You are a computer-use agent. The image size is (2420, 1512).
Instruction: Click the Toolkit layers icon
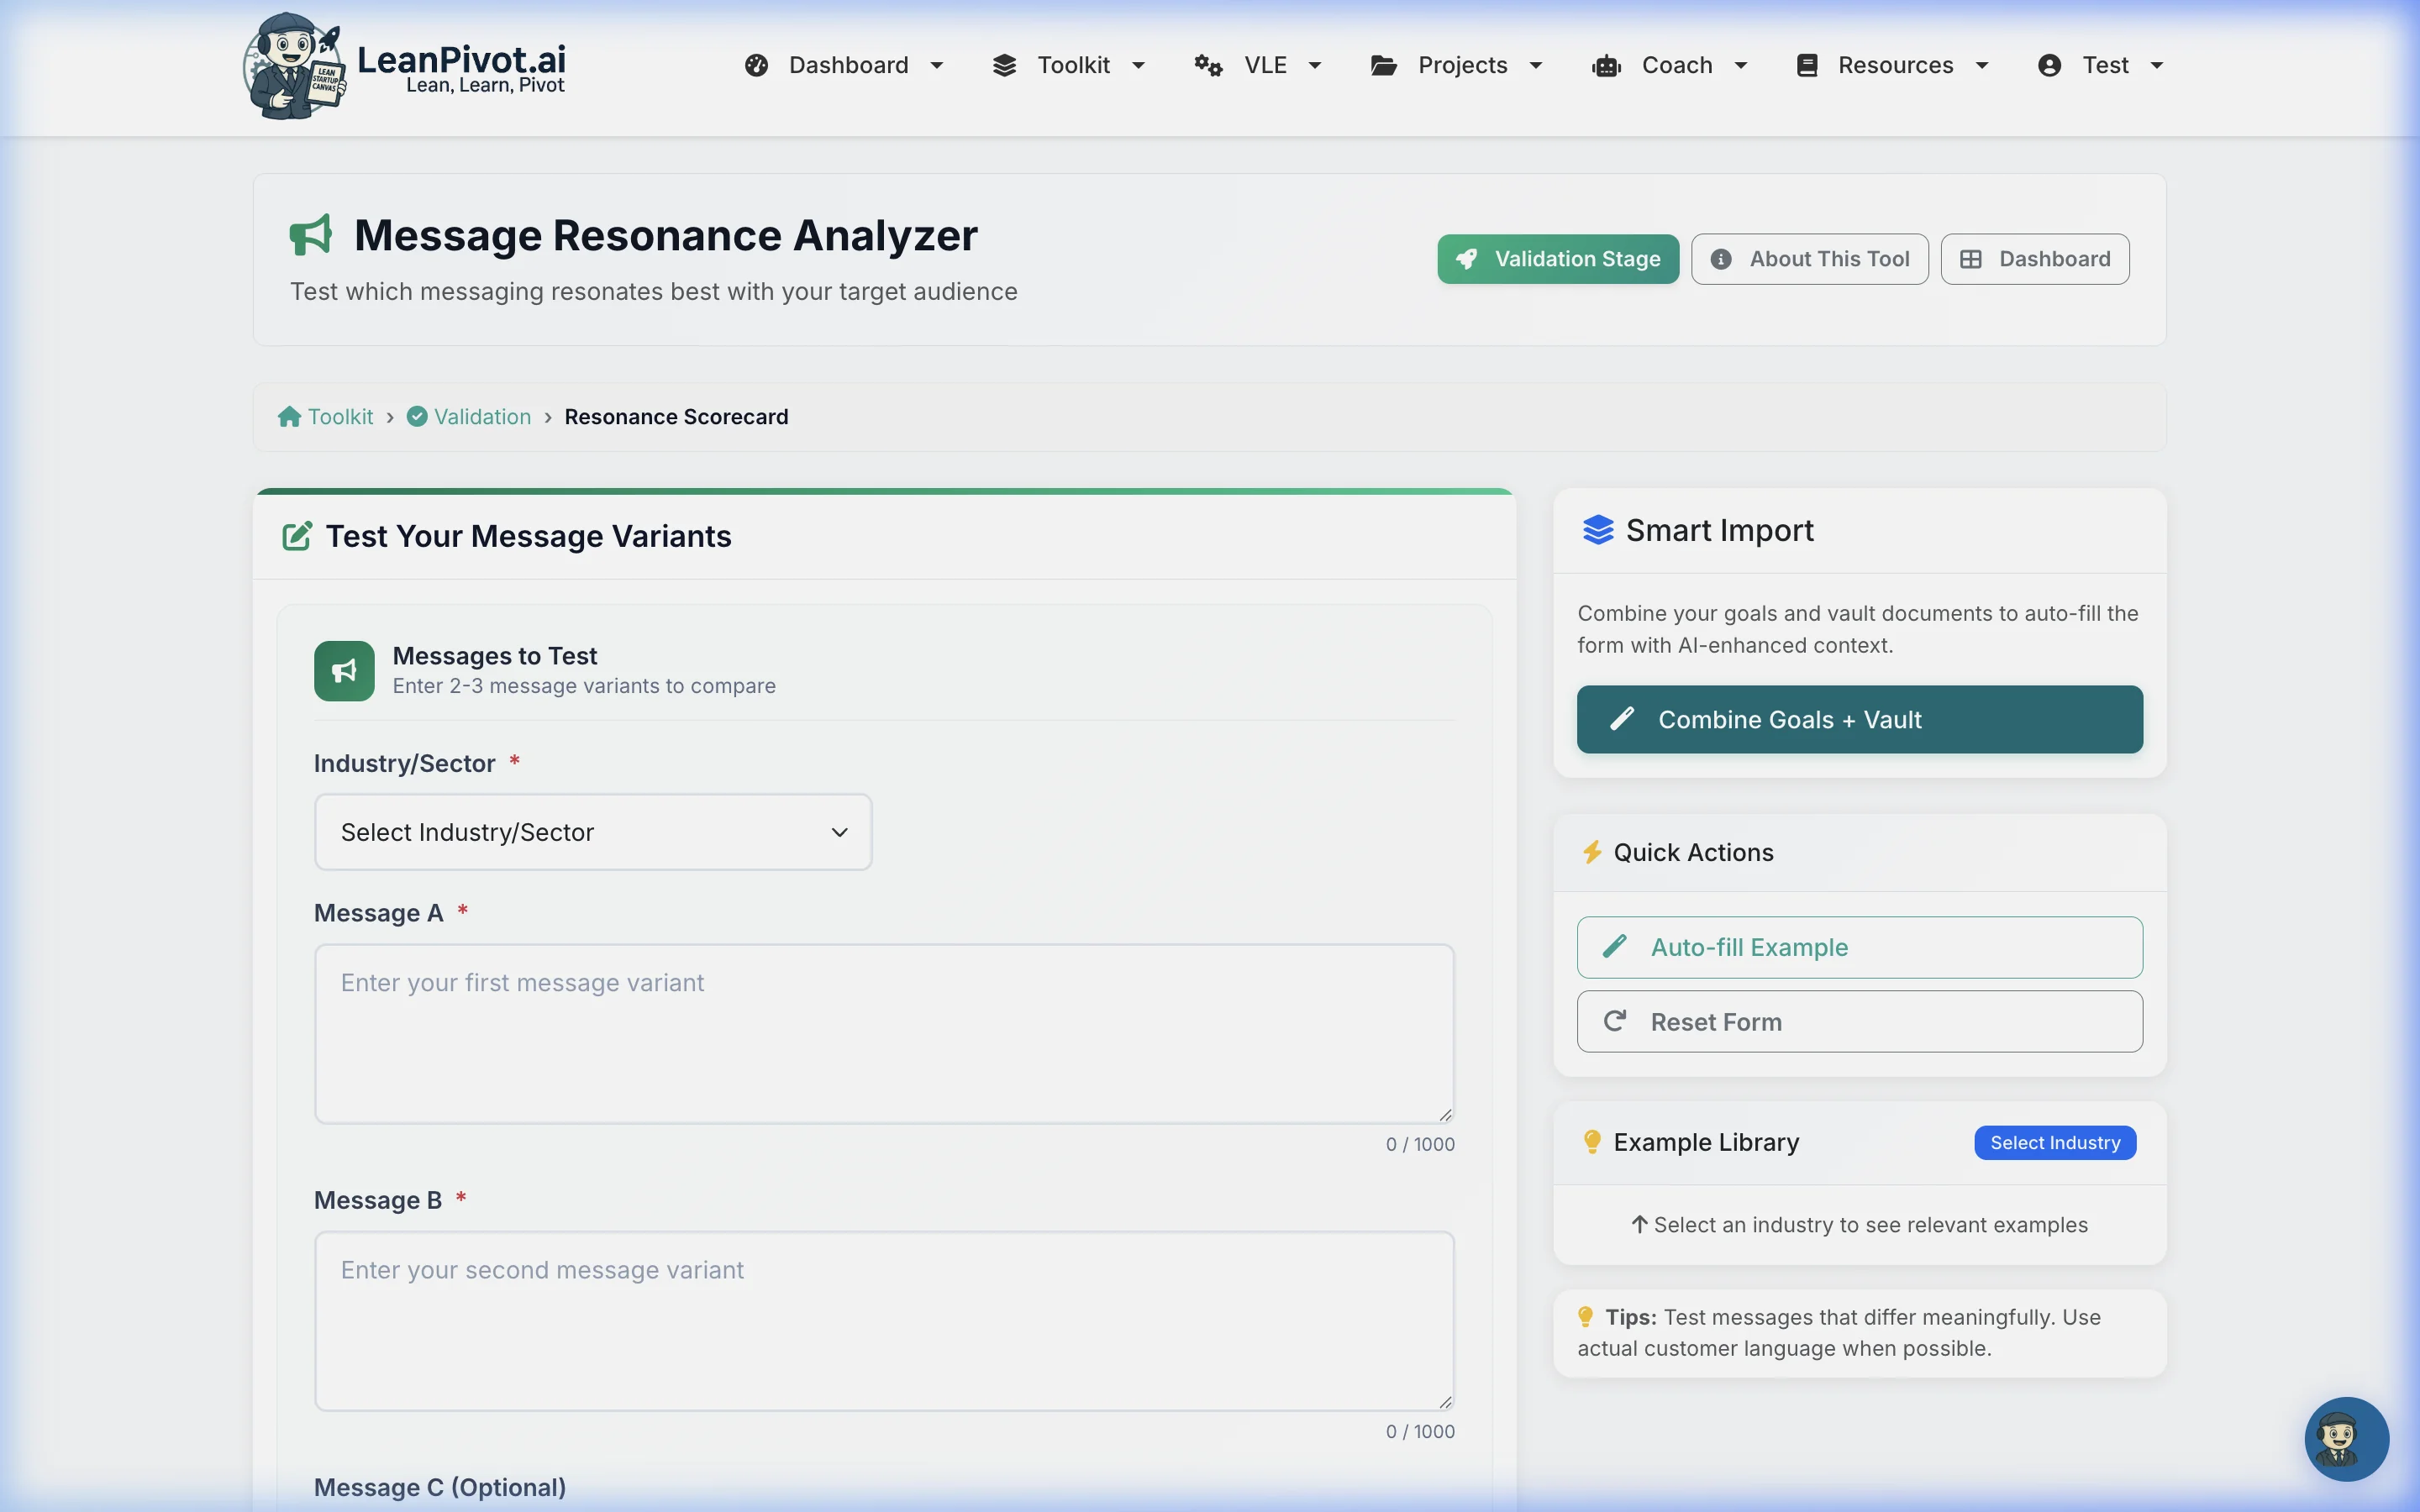1007,64
